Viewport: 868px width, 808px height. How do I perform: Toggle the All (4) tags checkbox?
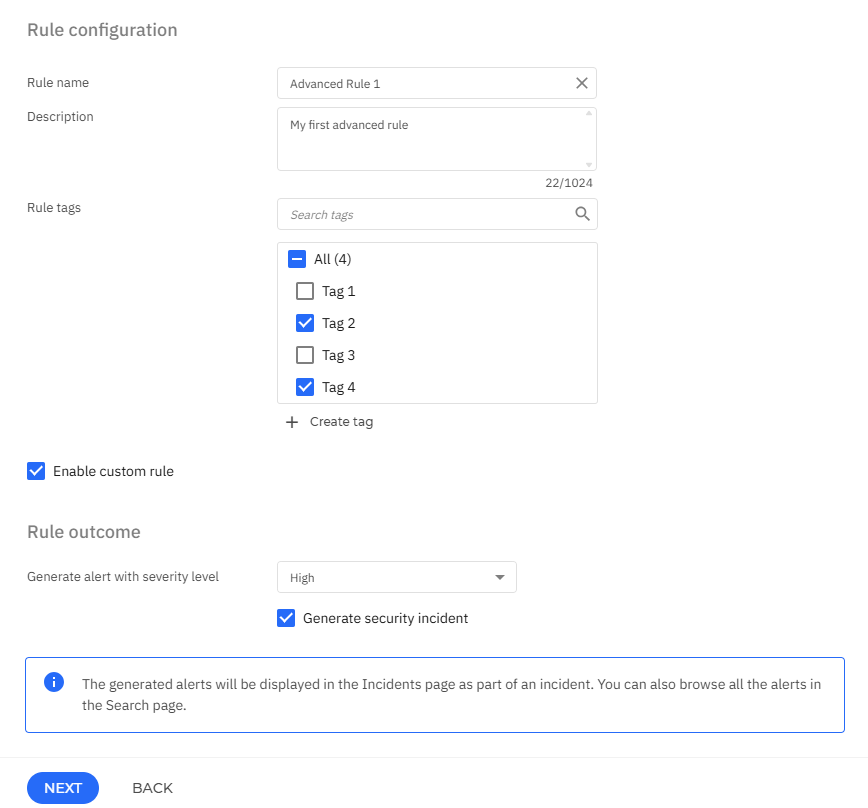[x=297, y=259]
